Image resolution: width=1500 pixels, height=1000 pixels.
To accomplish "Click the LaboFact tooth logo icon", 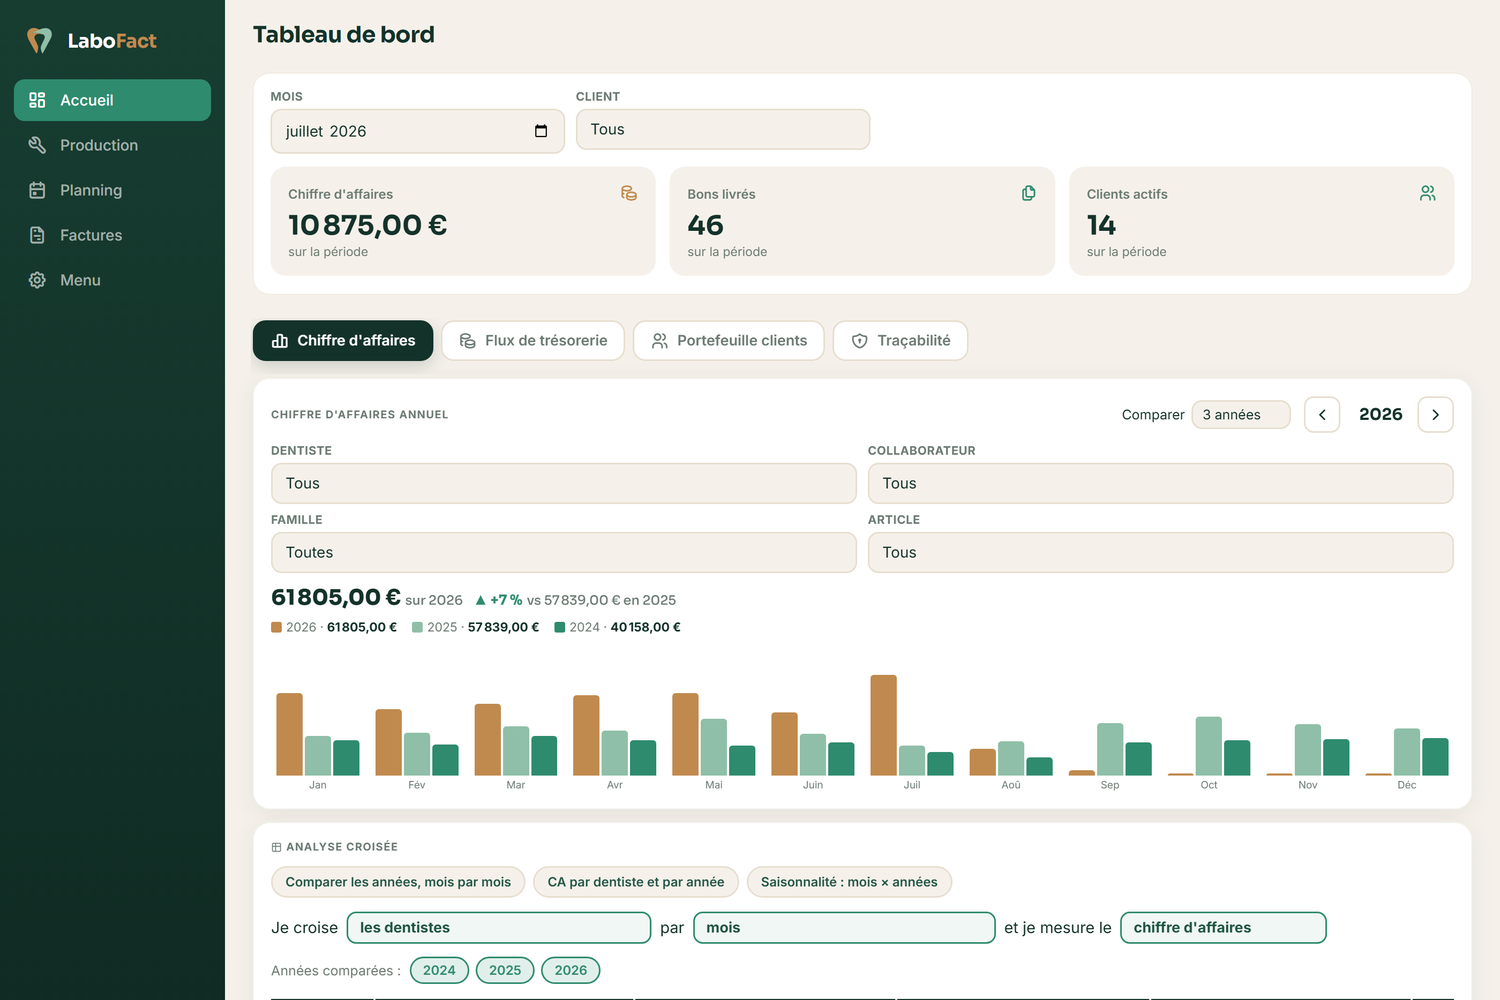I will click(39, 41).
